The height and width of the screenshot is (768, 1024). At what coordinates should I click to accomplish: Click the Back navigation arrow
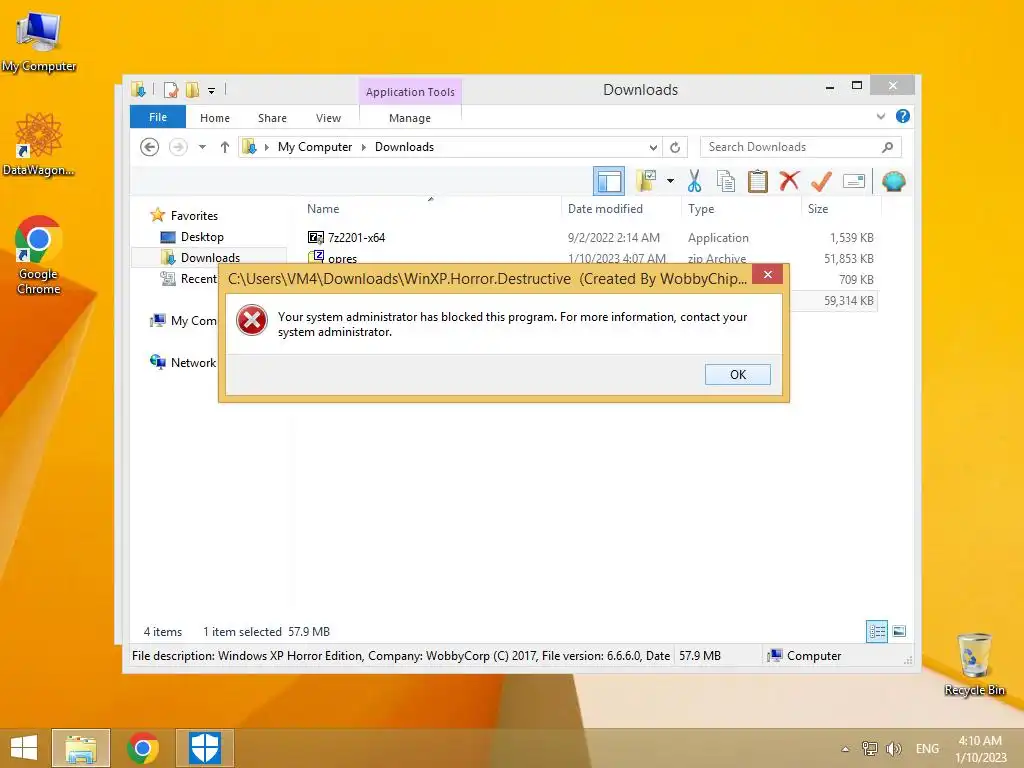pos(150,147)
